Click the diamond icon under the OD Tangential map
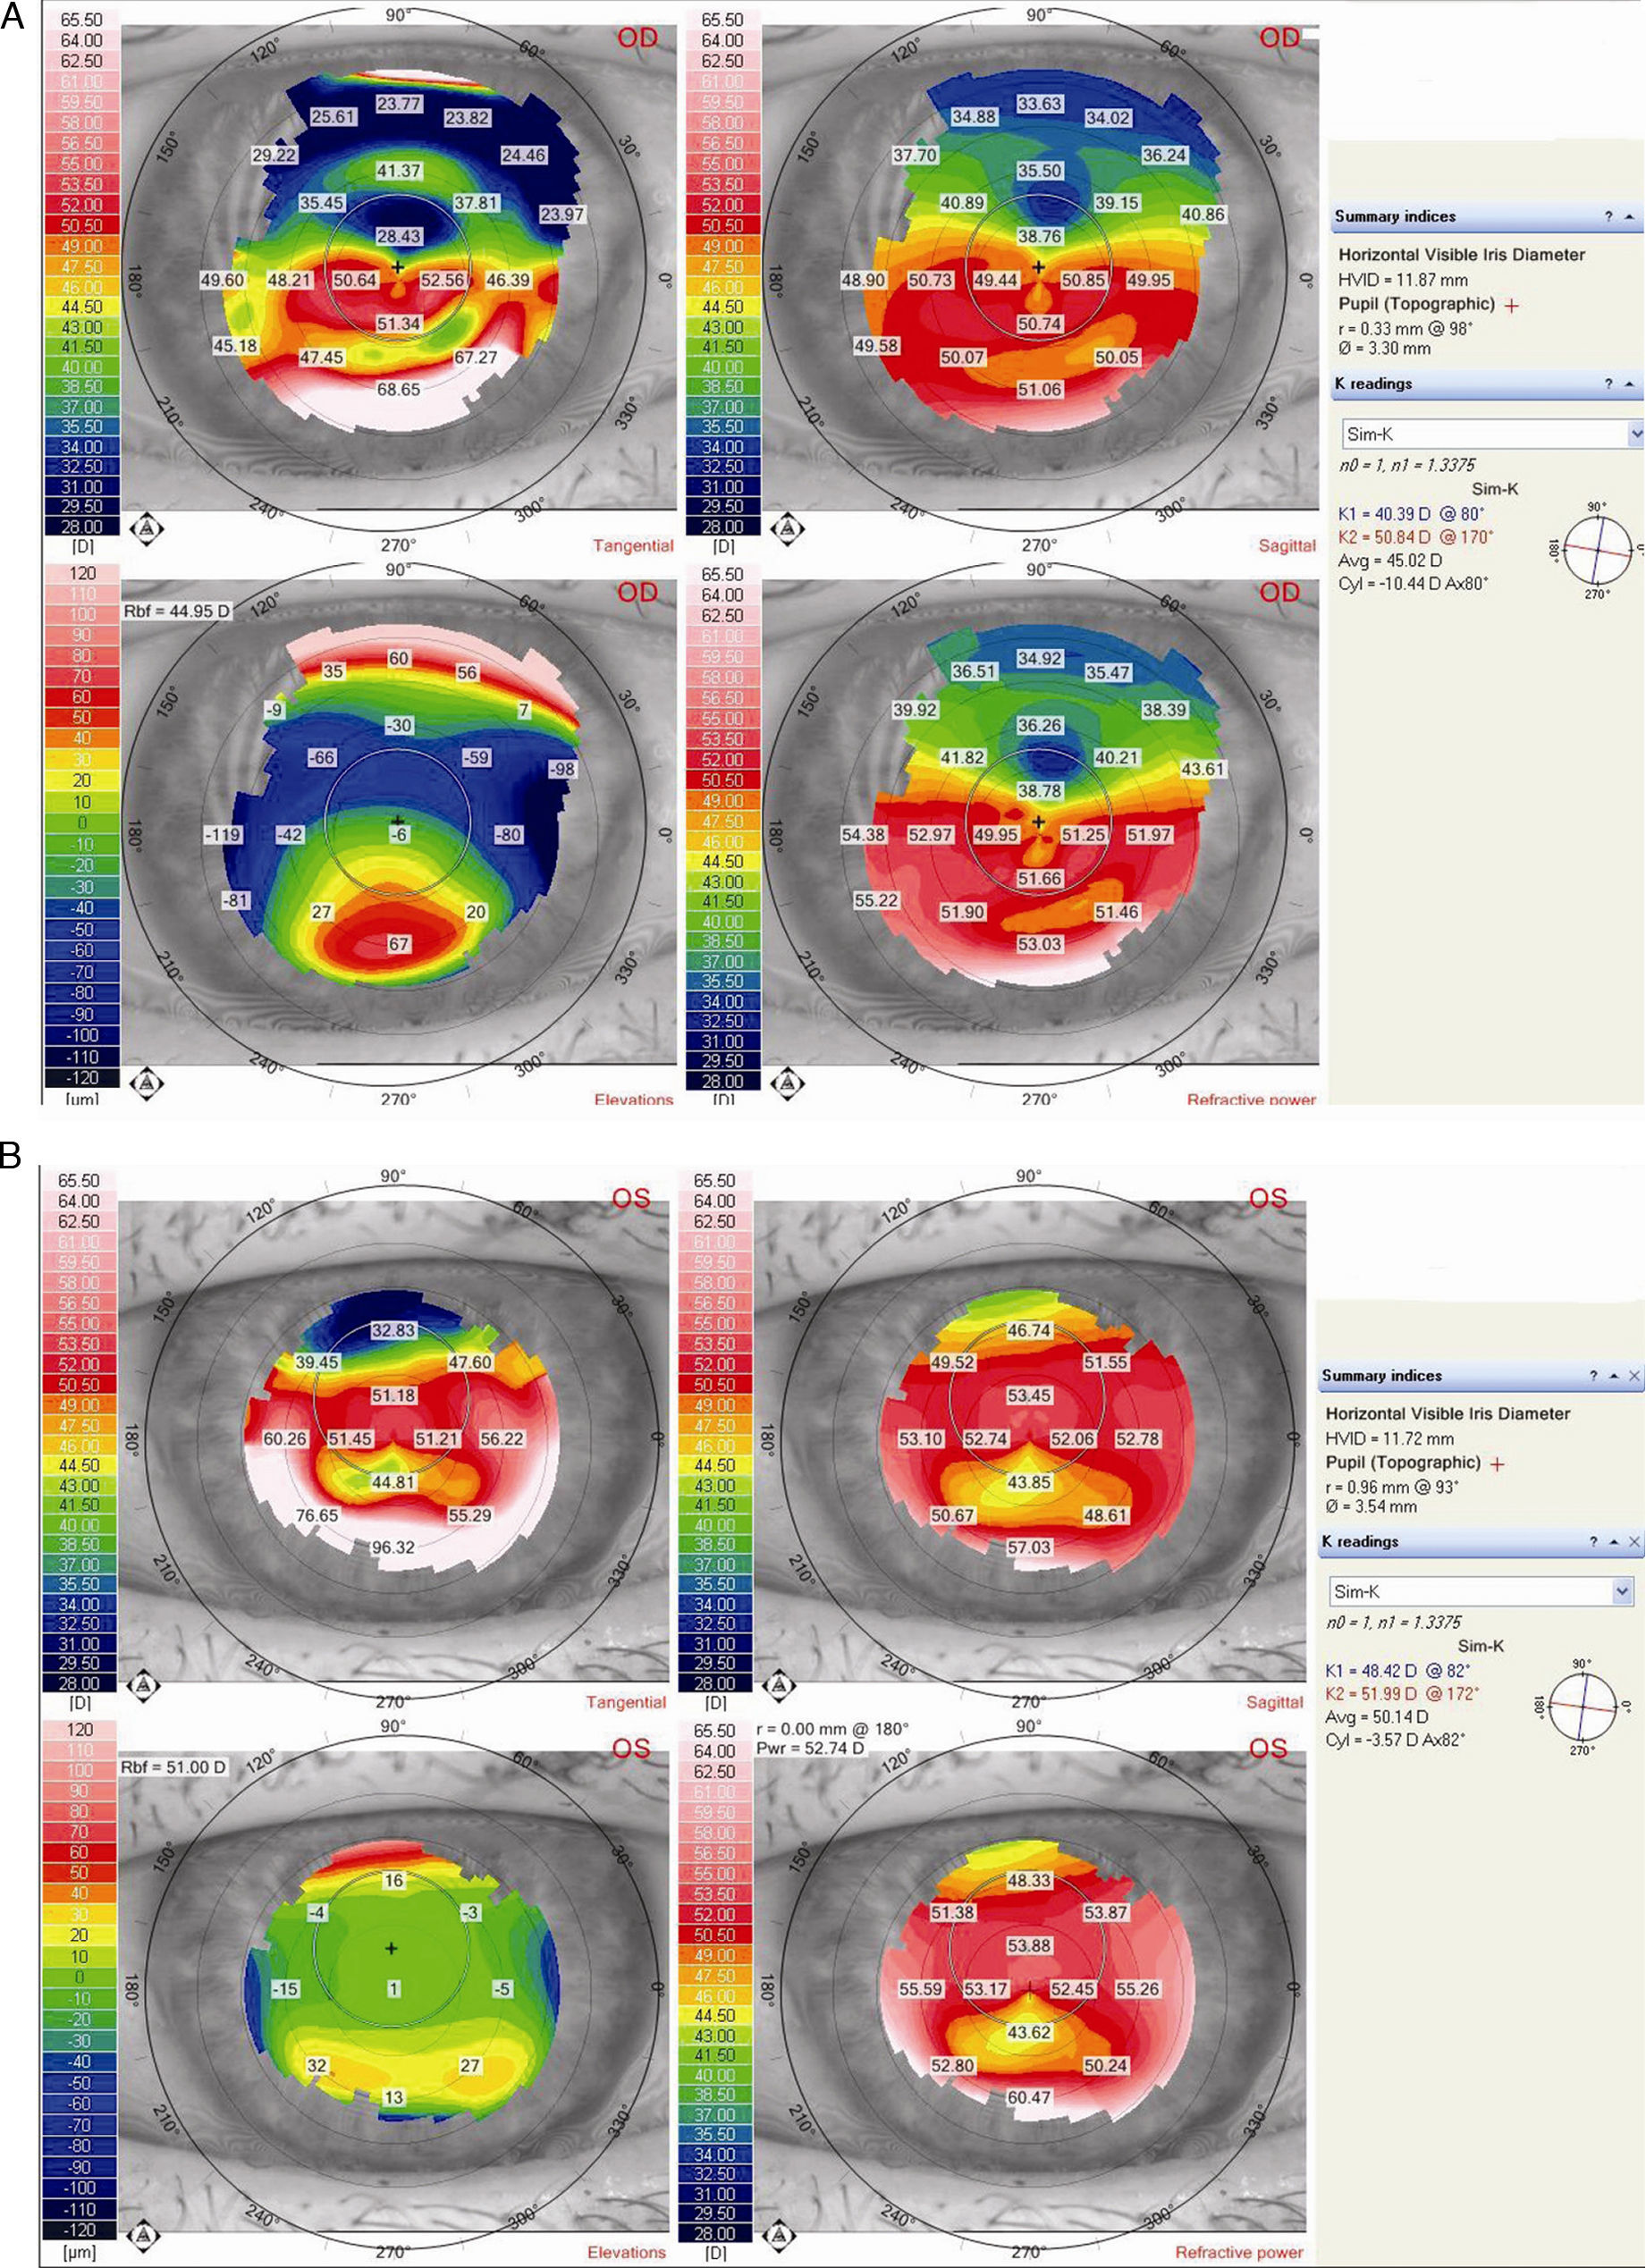The height and width of the screenshot is (2268, 1646). [x=147, y=528]
